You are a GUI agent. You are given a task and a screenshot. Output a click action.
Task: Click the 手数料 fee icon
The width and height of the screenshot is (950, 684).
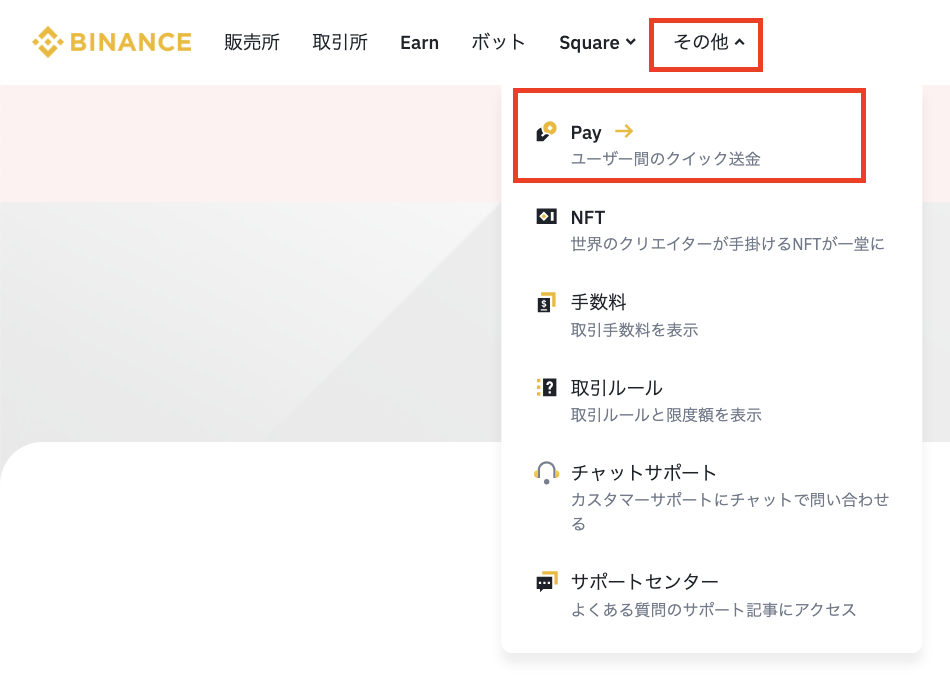[x=546, y=302]
